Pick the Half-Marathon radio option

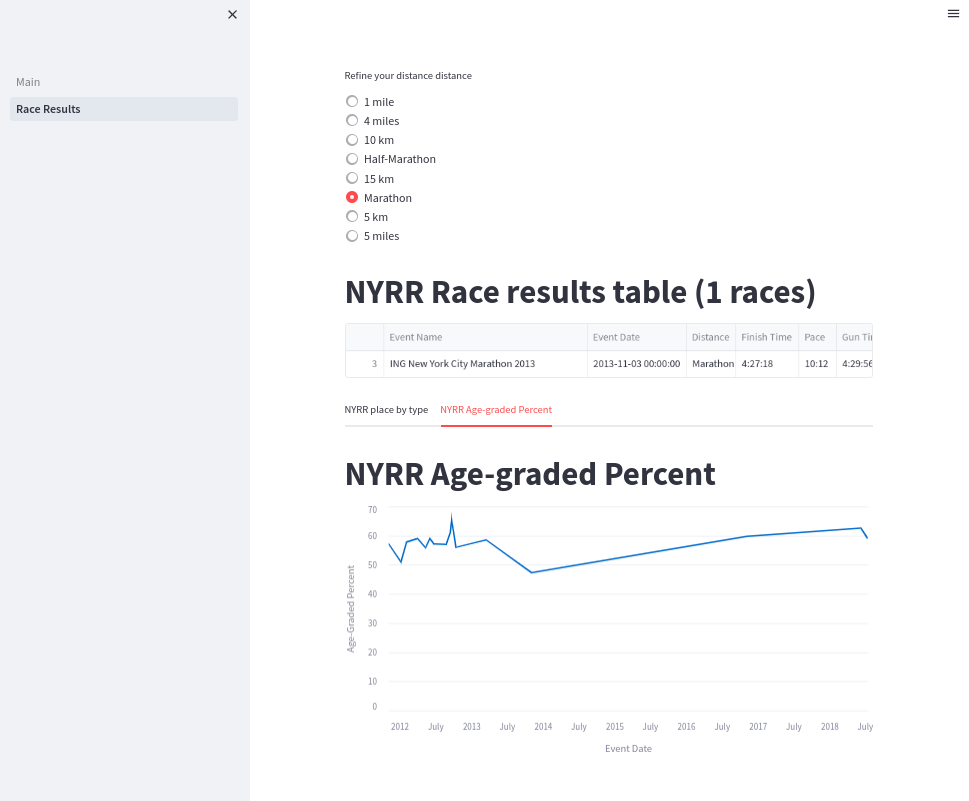pos(352,159)
